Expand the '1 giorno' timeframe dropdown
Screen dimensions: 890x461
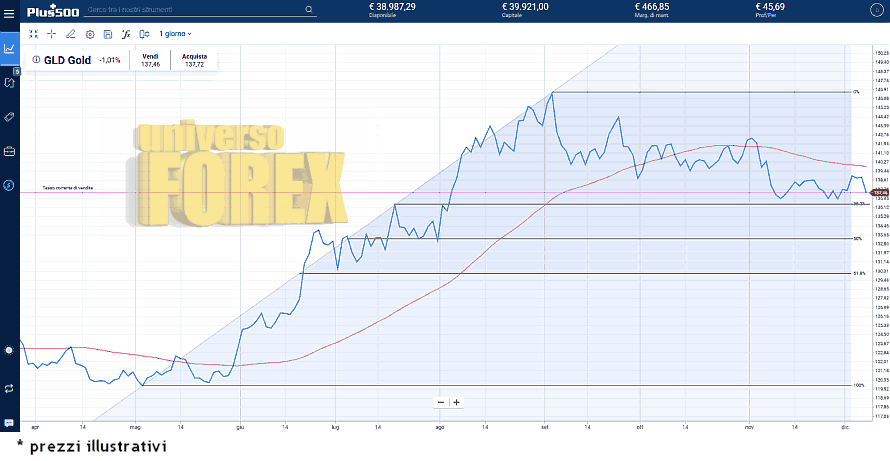tap(175, 34)
